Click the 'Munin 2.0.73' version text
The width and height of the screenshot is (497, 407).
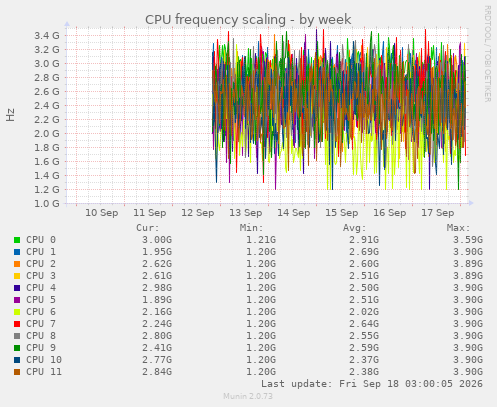coord(248,396)
